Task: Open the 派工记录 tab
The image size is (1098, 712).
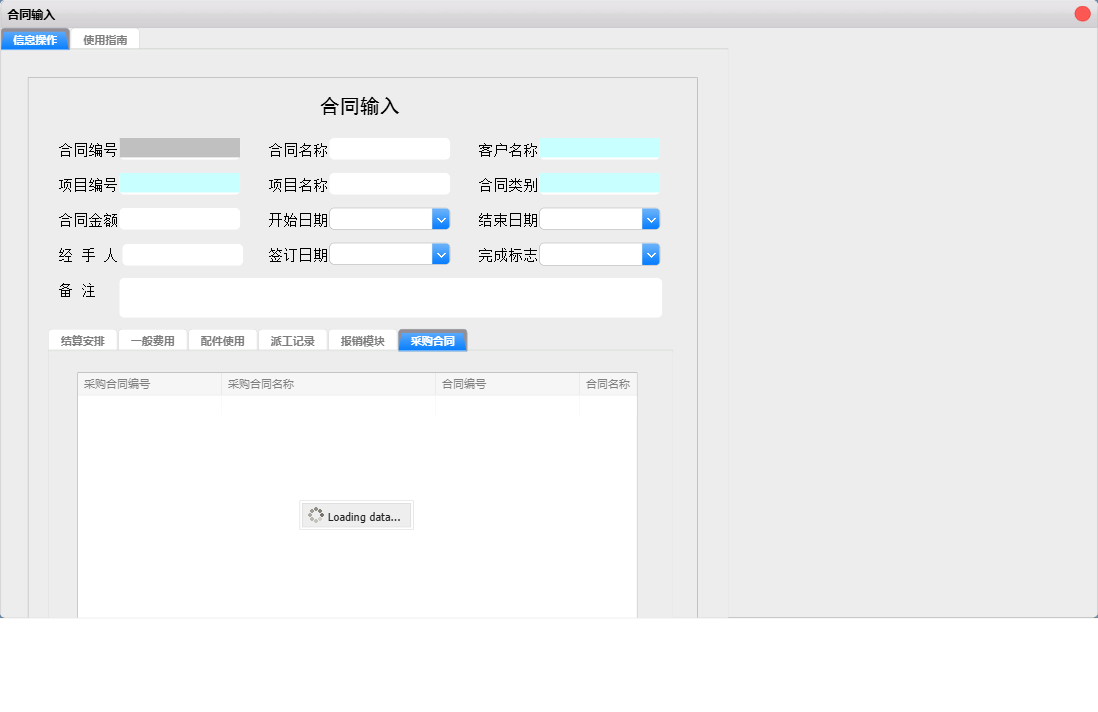Action: [292, 339]
